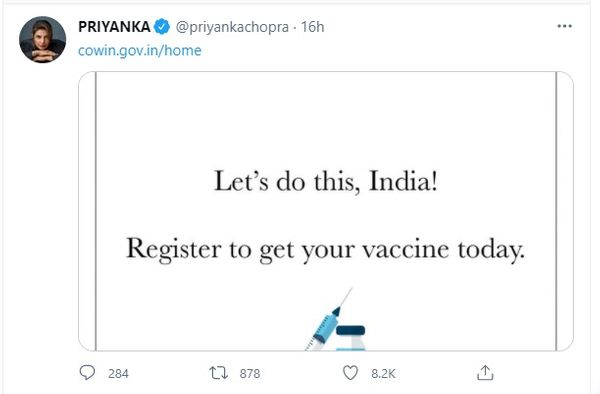Open the attached image card
600x394 pixels.
click(x=326, y=211)
